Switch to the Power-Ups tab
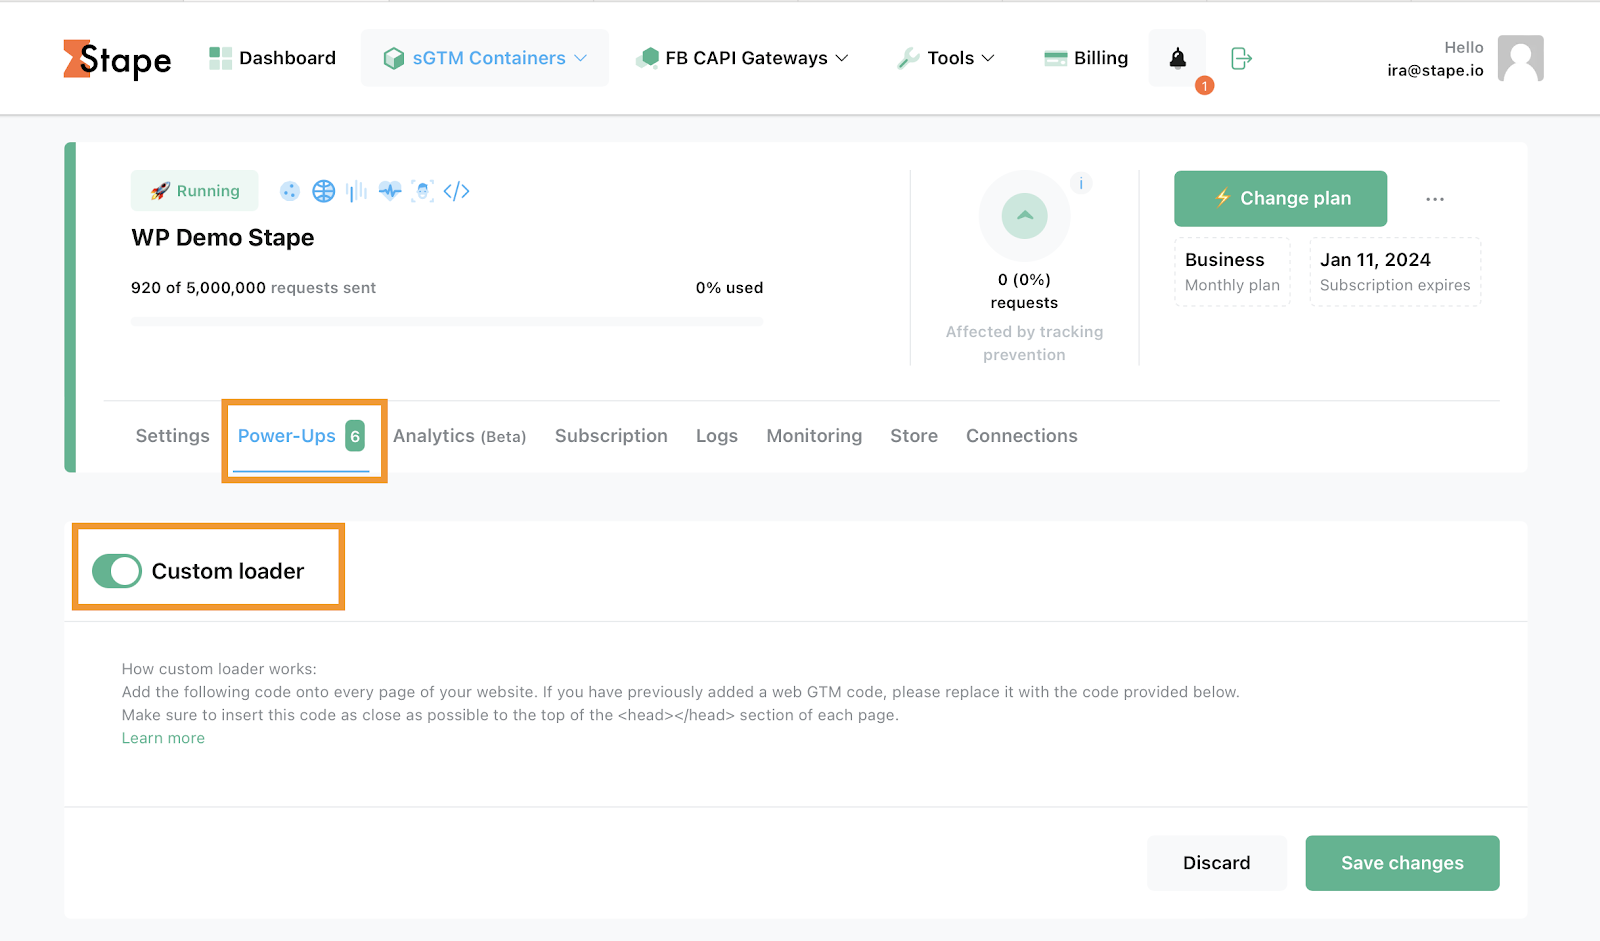 287,436
